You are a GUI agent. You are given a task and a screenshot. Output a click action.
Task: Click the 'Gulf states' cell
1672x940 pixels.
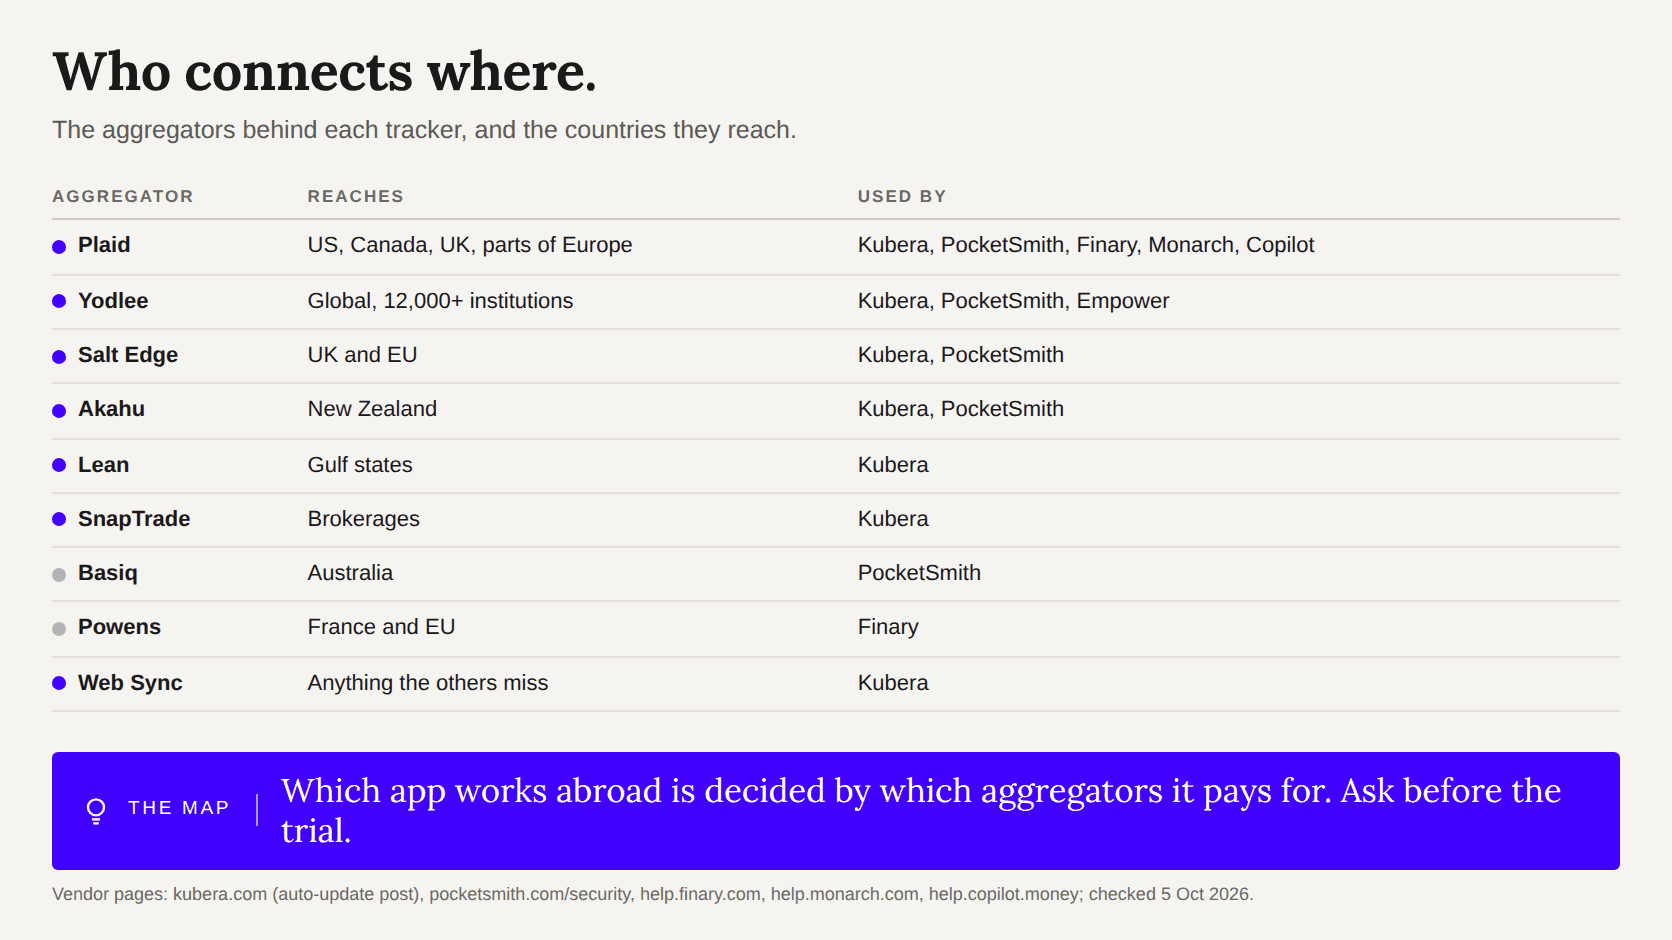tap(360, 465)
